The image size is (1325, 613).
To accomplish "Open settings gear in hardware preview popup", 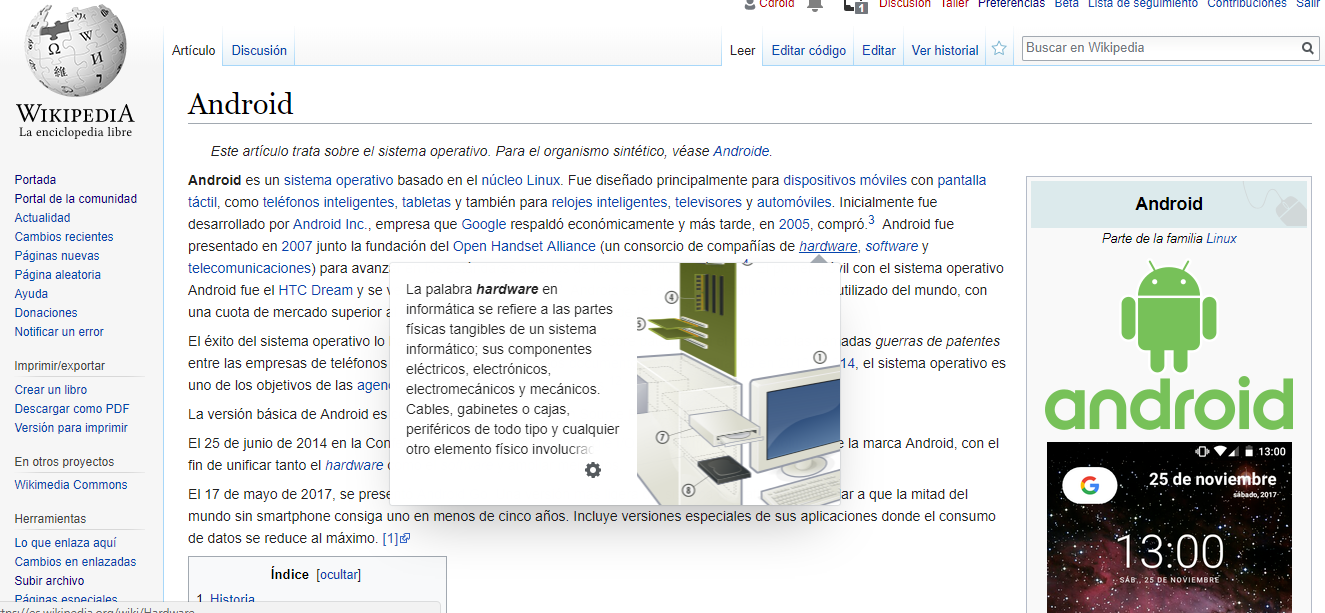I will point(593,470).
